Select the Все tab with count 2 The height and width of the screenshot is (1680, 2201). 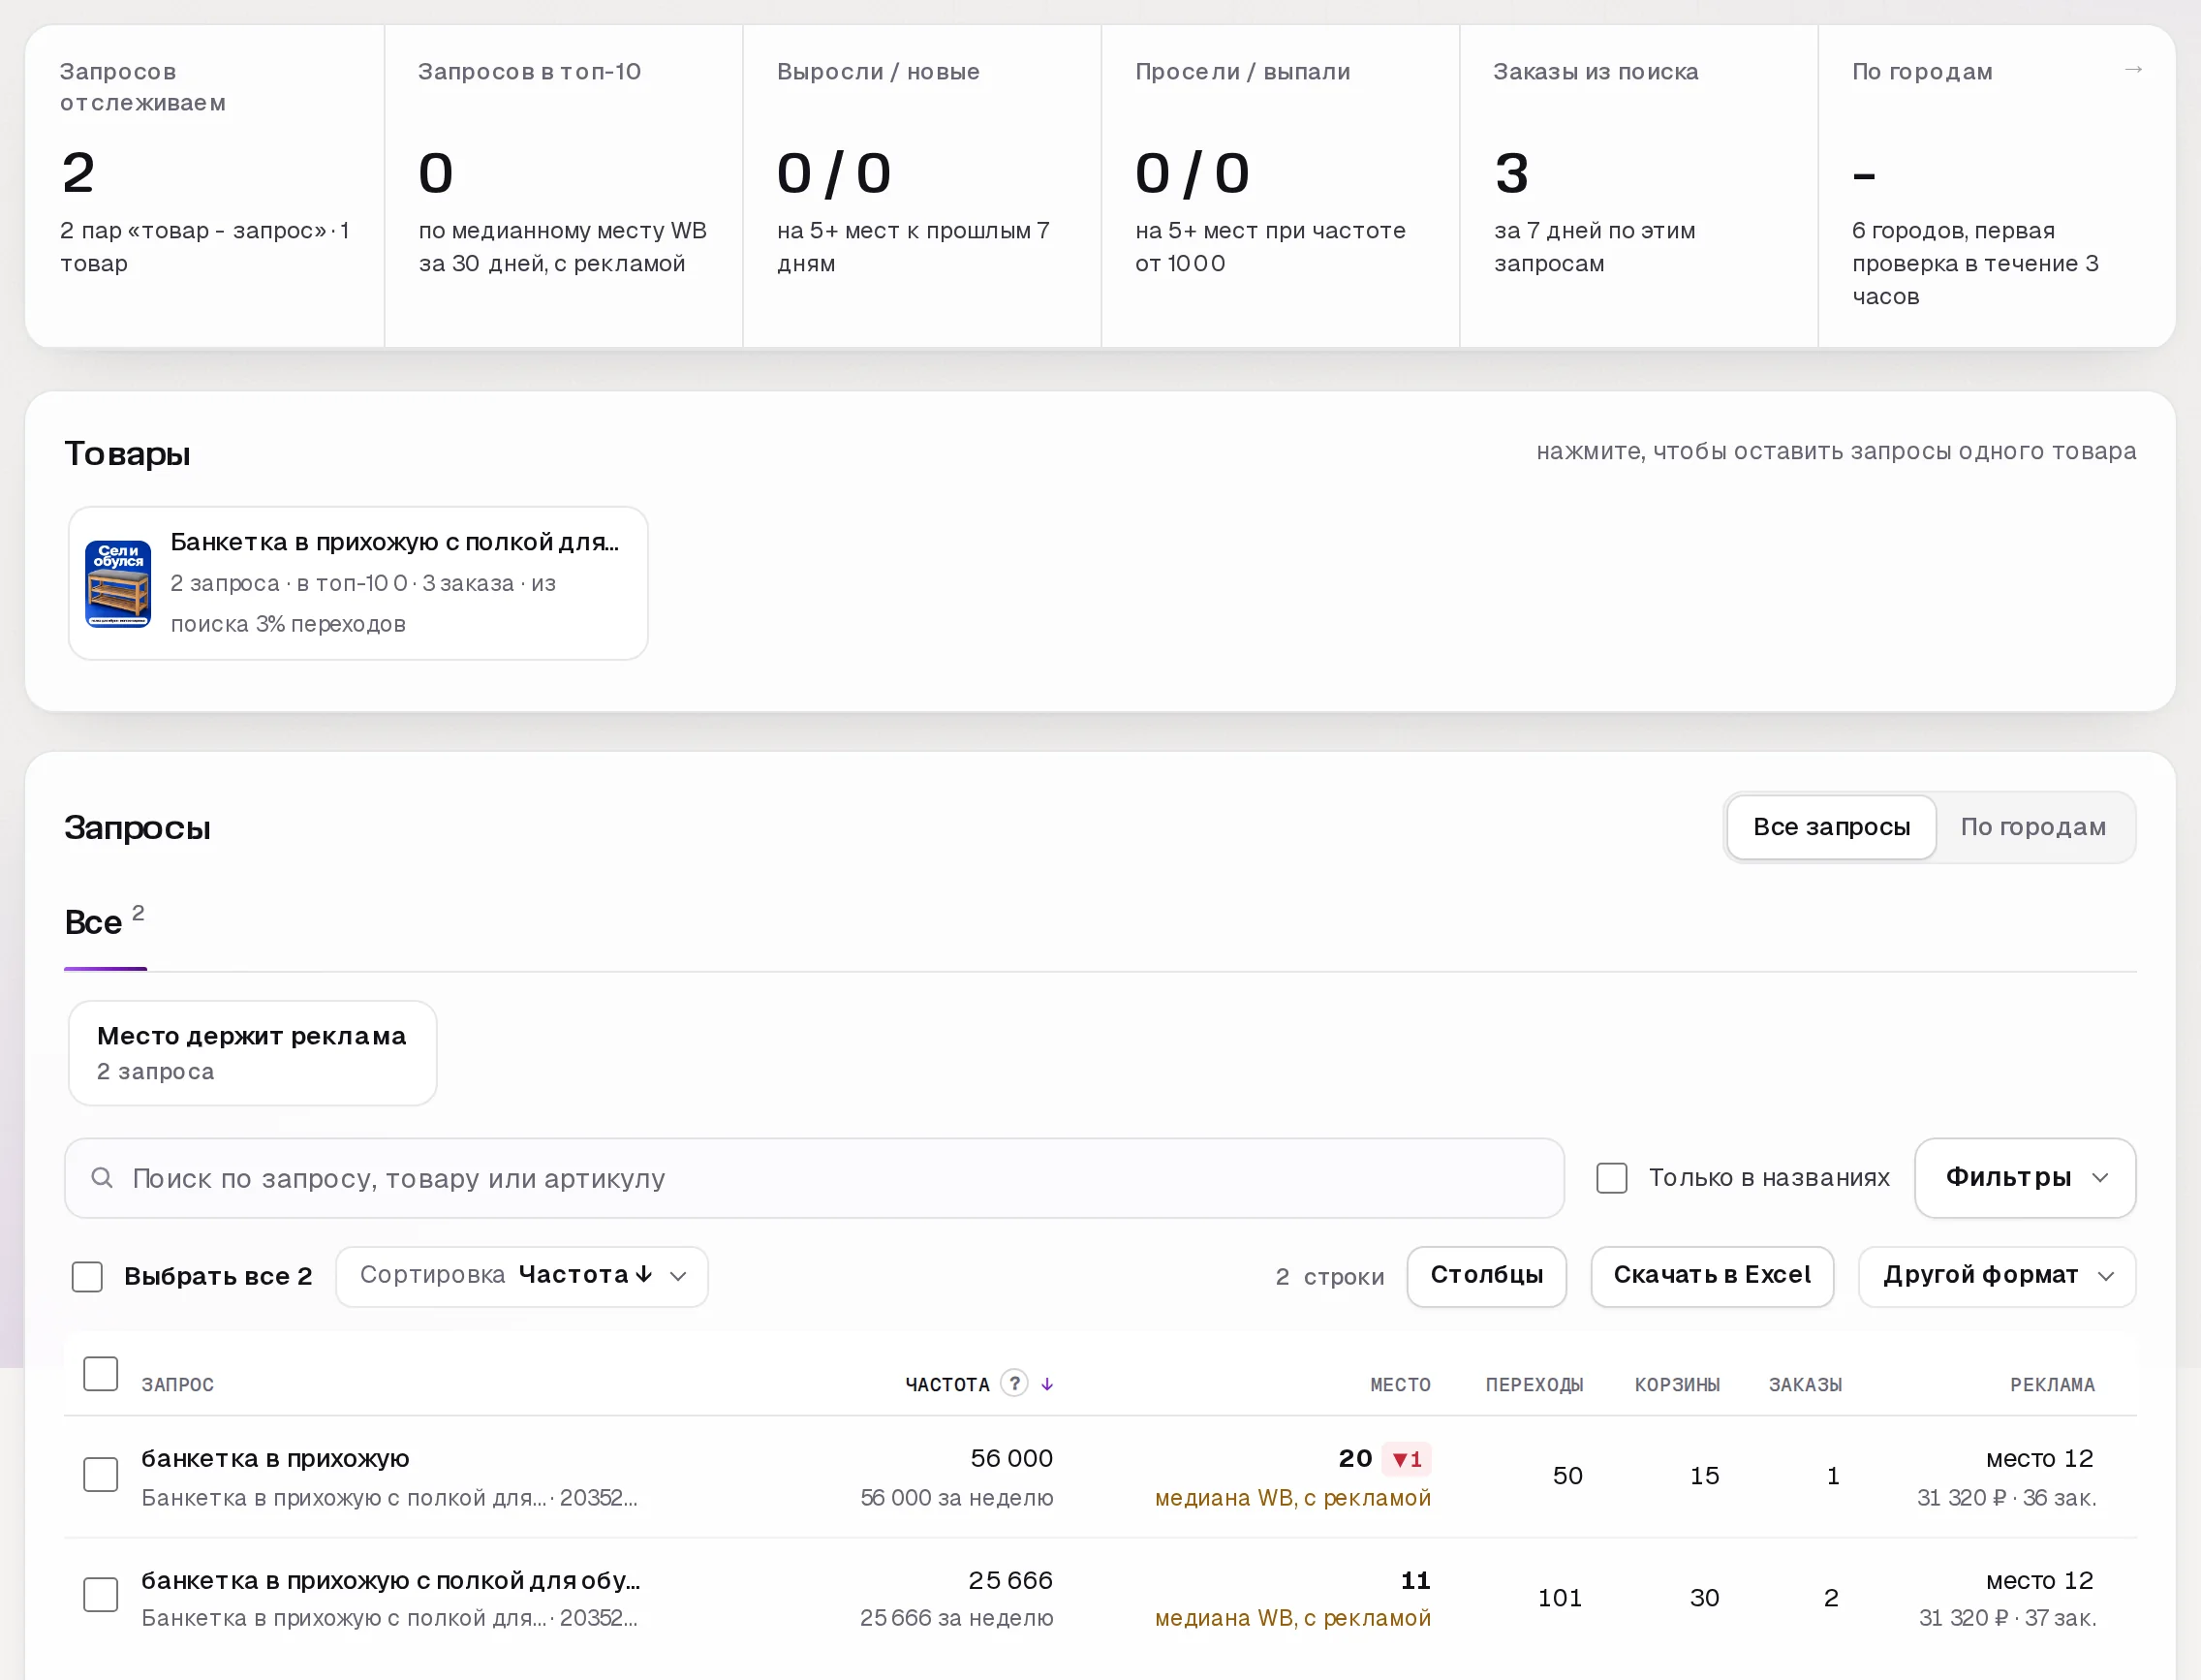coord(105,922)
